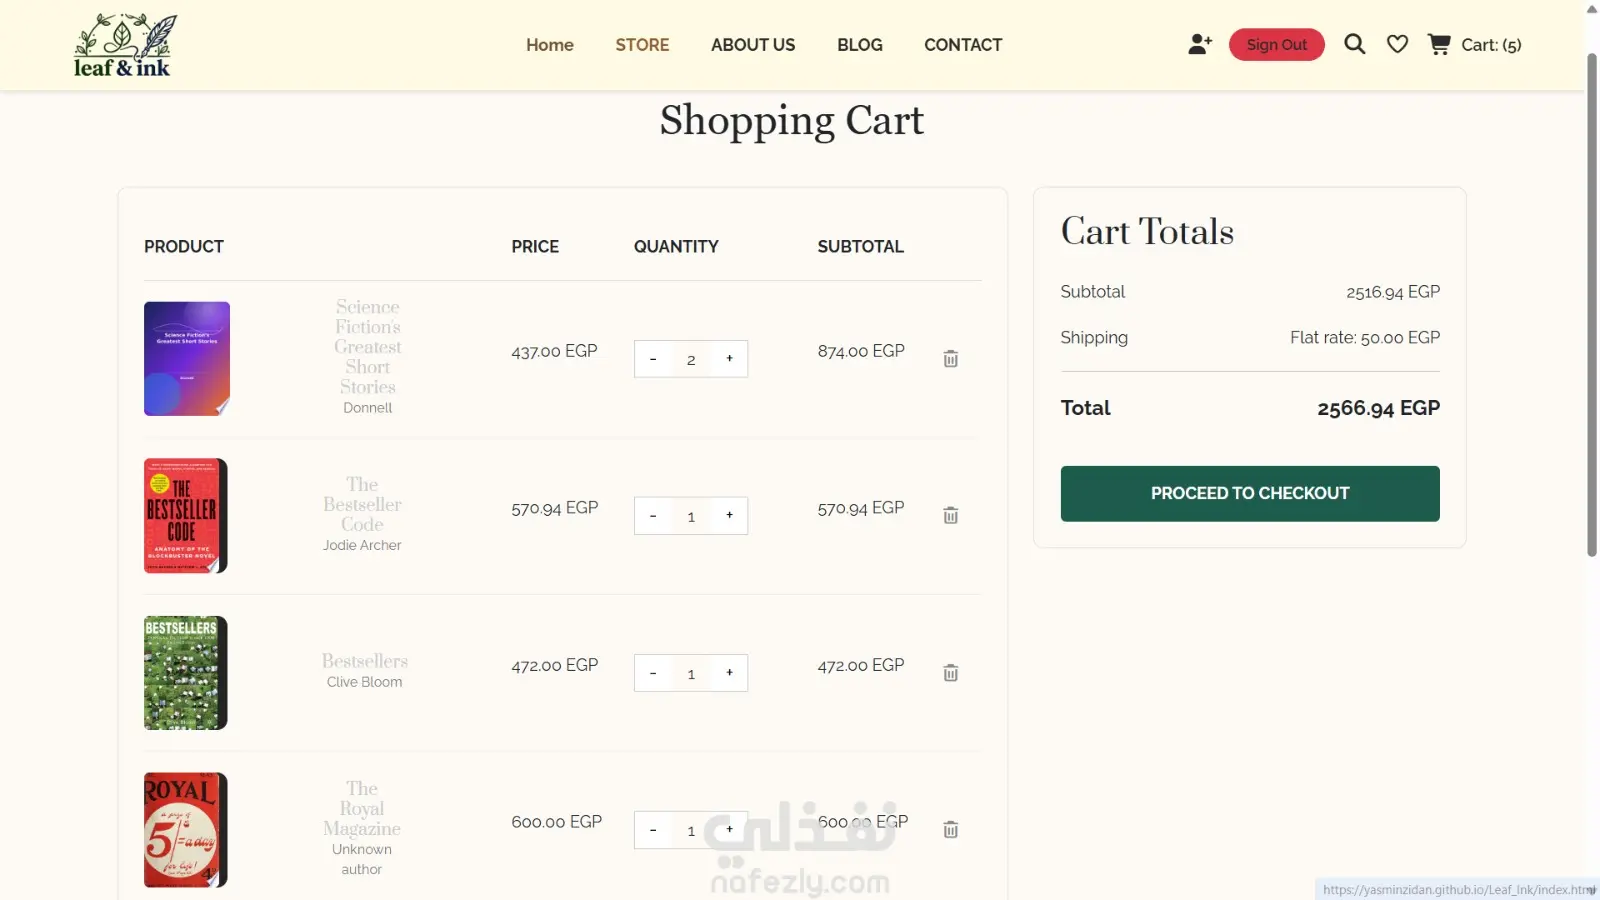This screenshot has width=1600, height=900.
Task: Open the ABOUT US page
Action: 753,45
